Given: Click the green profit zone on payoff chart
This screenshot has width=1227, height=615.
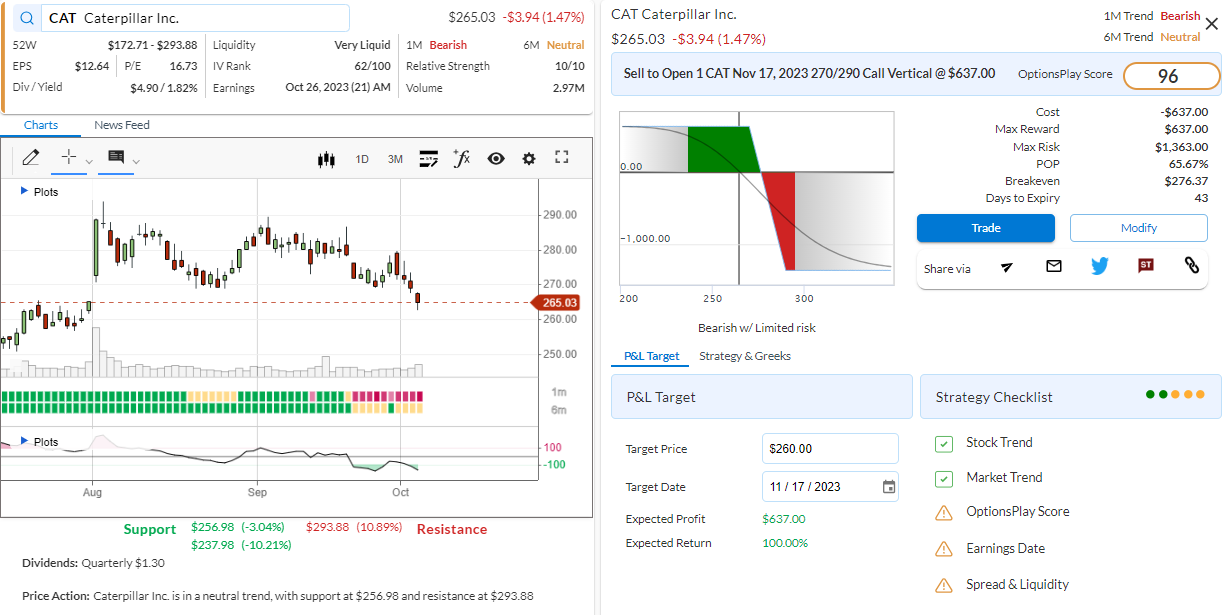Looking at the screenshot, I should pos(722,148).
